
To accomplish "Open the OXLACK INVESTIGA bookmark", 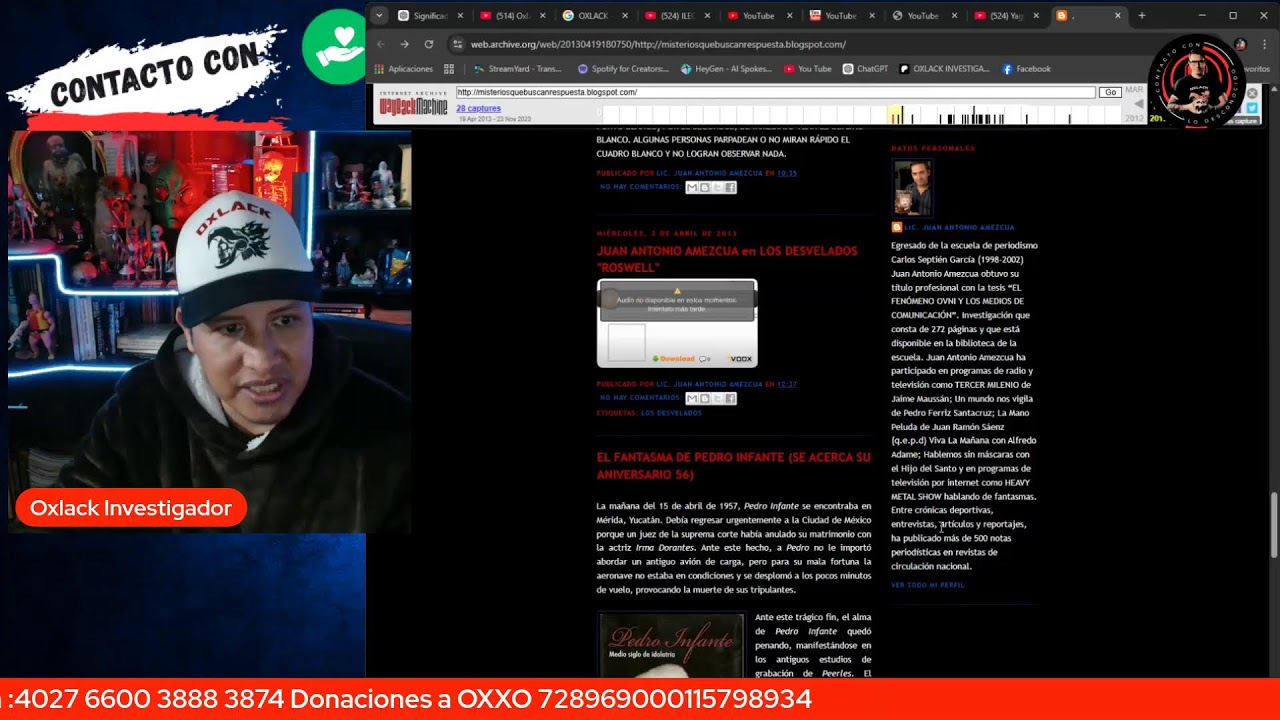I will tap(944, 69).
